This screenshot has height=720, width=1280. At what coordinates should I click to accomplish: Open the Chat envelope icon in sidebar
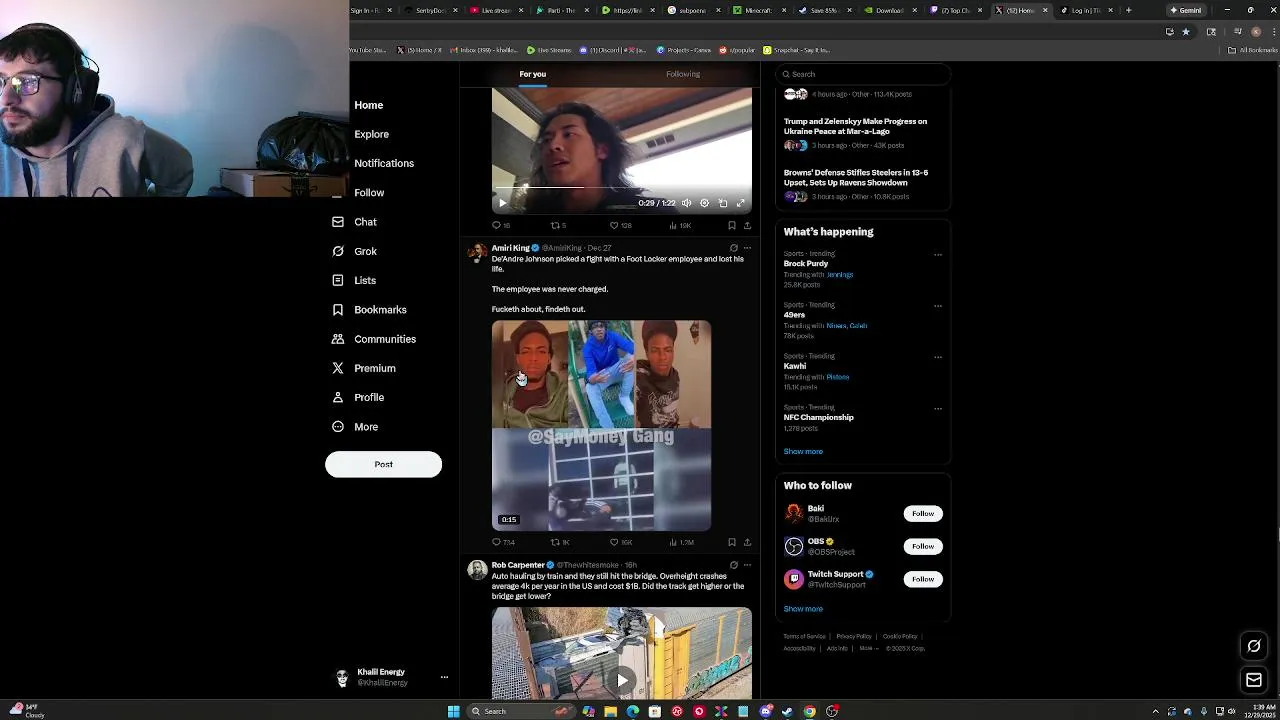point(338,222)
